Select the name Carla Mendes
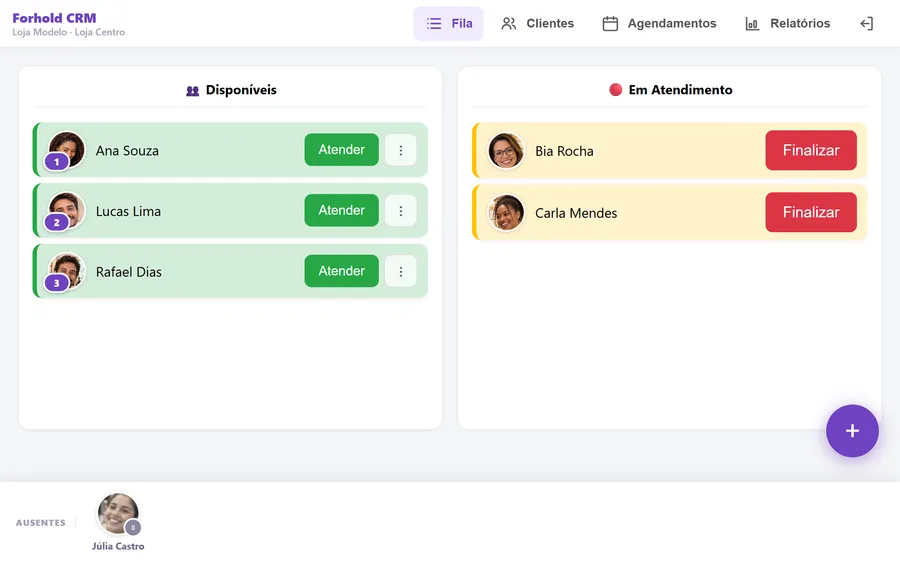This screenshot has height=563, width=900. [x=576, y=213]
